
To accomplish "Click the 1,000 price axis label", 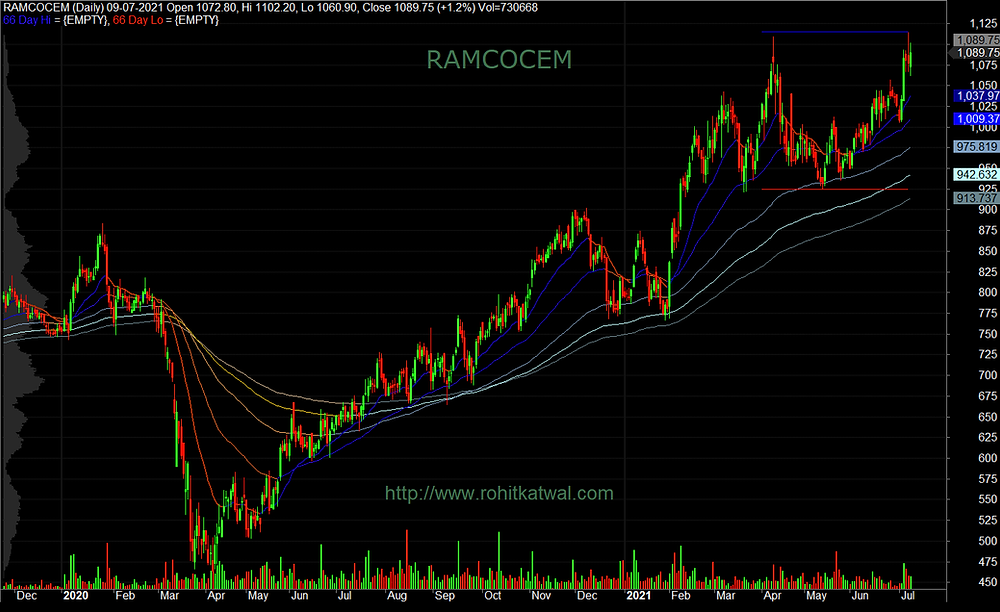I will click(983, 128).
